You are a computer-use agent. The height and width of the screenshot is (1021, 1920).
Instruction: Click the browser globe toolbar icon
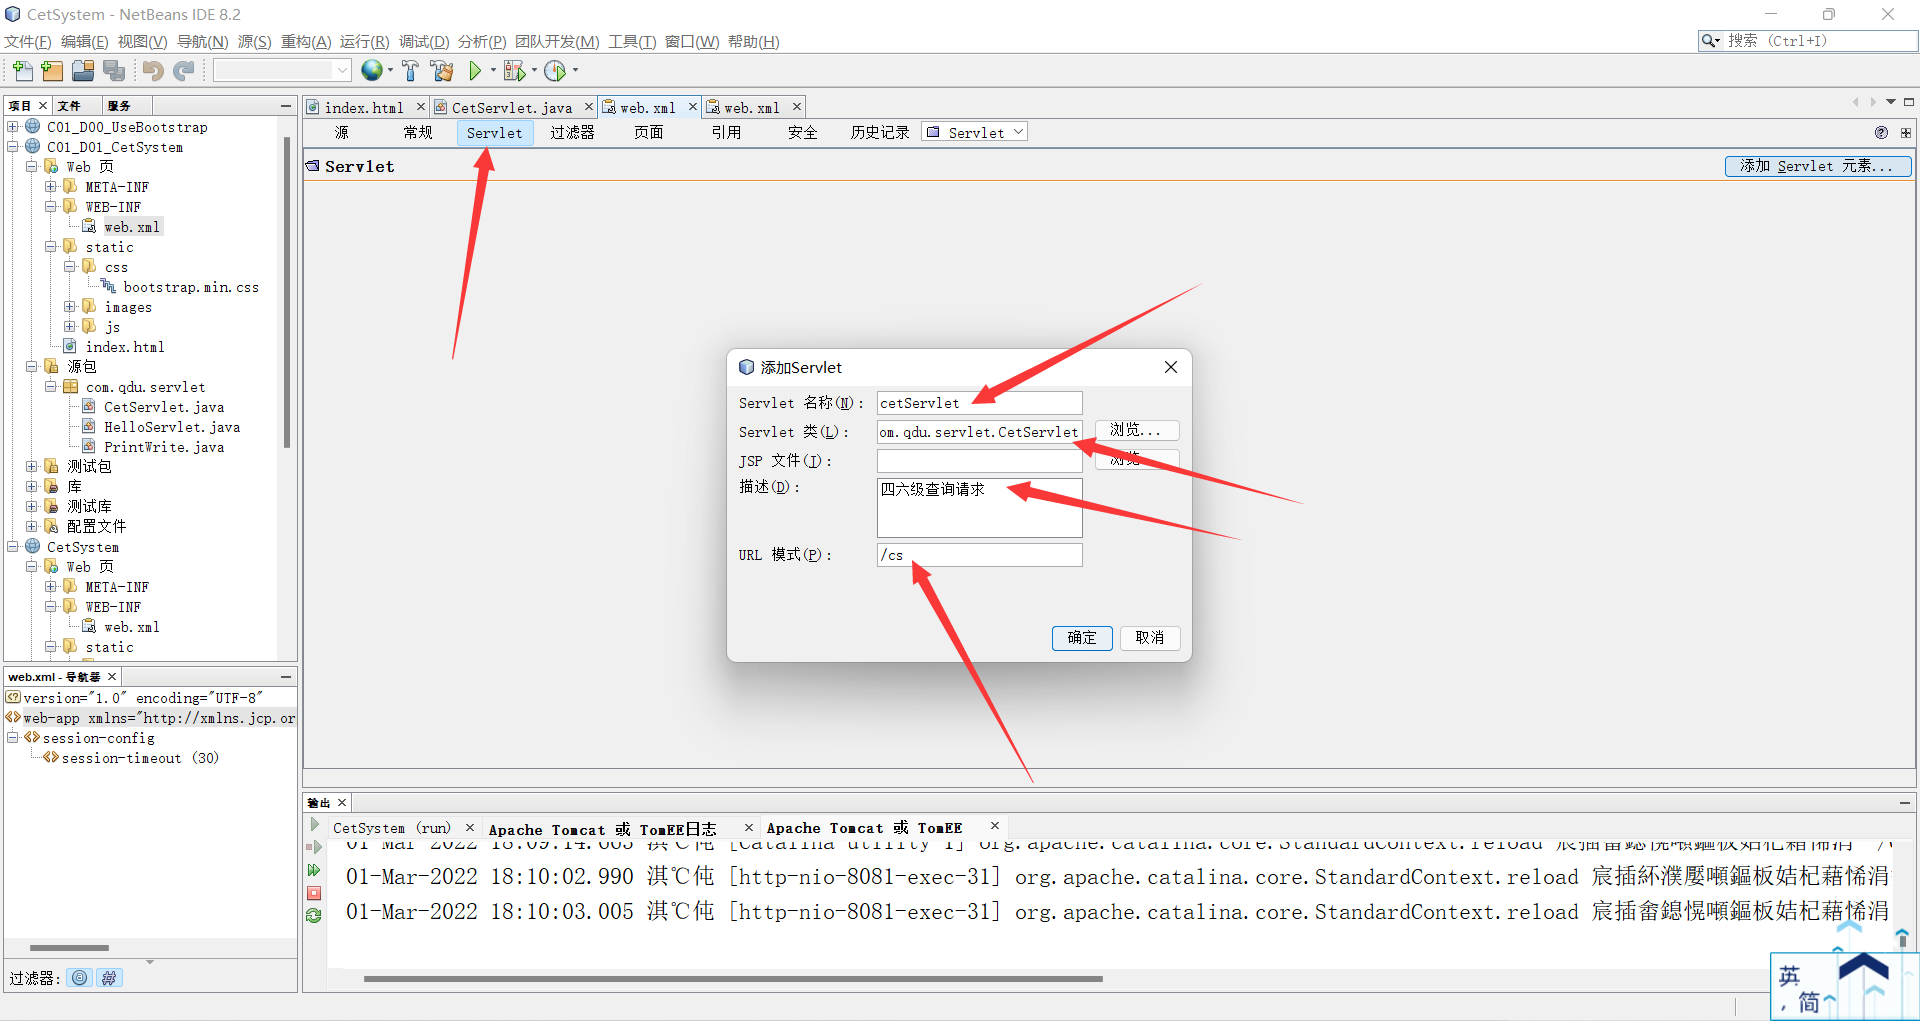click(371, 70)
